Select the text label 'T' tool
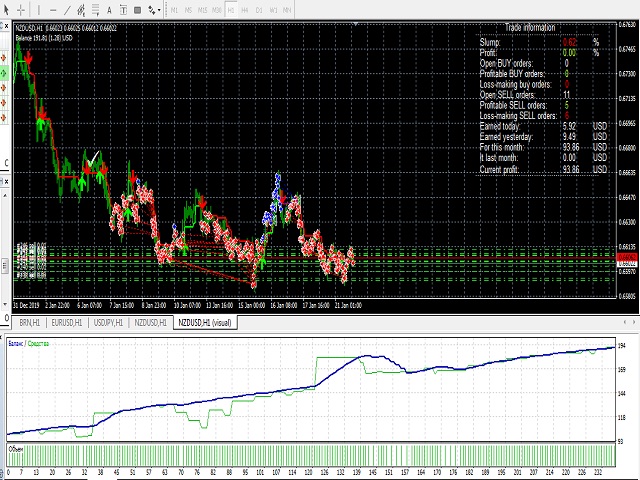This screenshot has height=480, width=640. click(x=123, y=10)
